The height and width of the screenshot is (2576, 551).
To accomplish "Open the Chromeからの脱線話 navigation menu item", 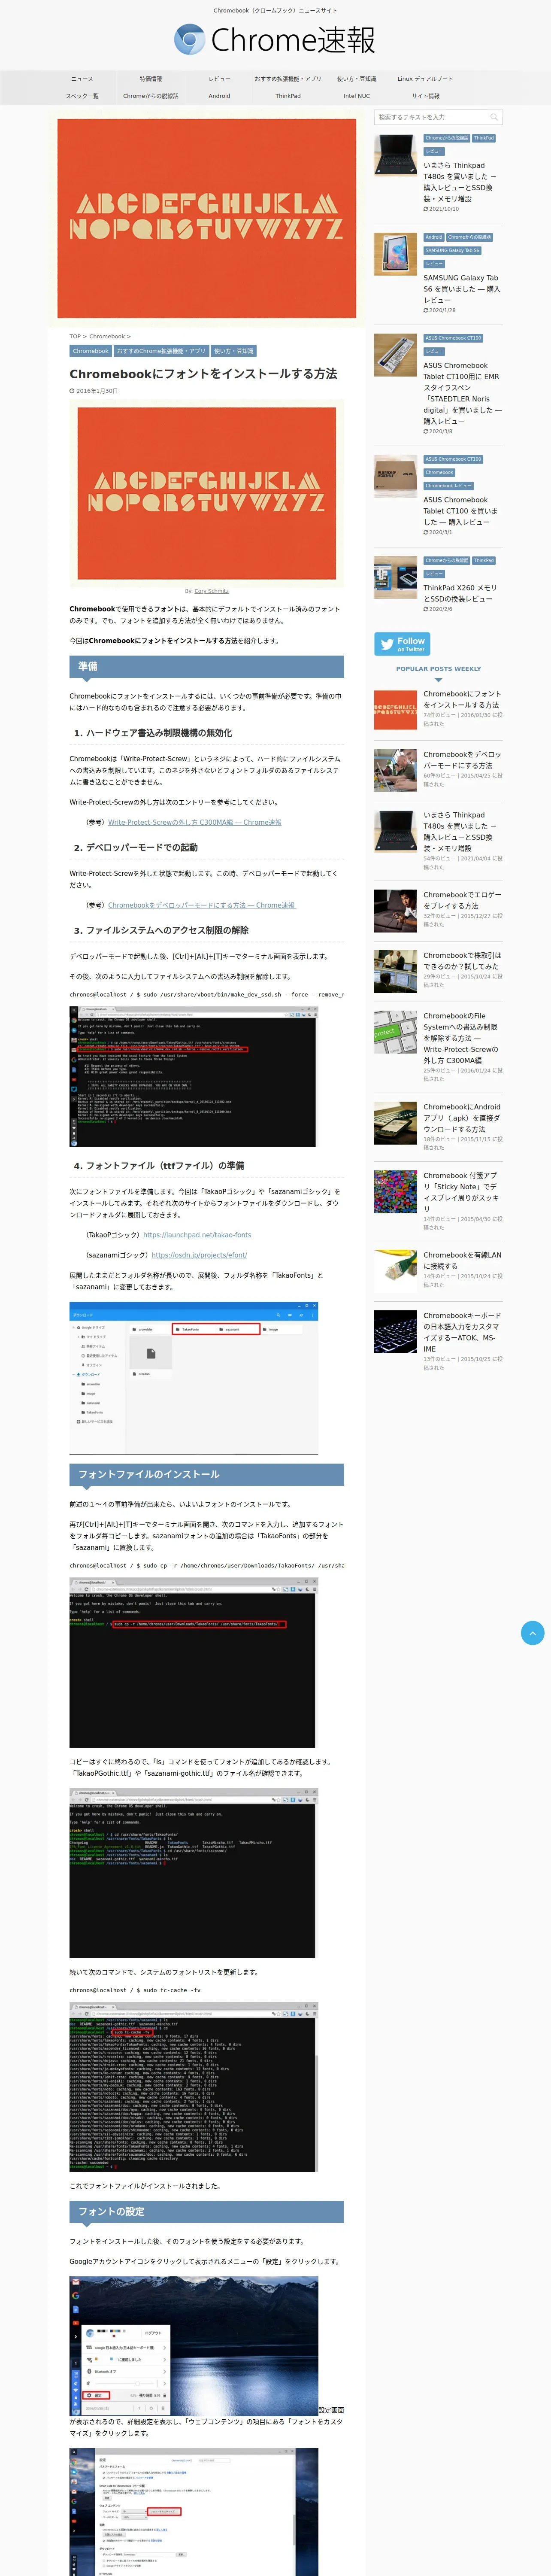I will [x=151, y=96].
